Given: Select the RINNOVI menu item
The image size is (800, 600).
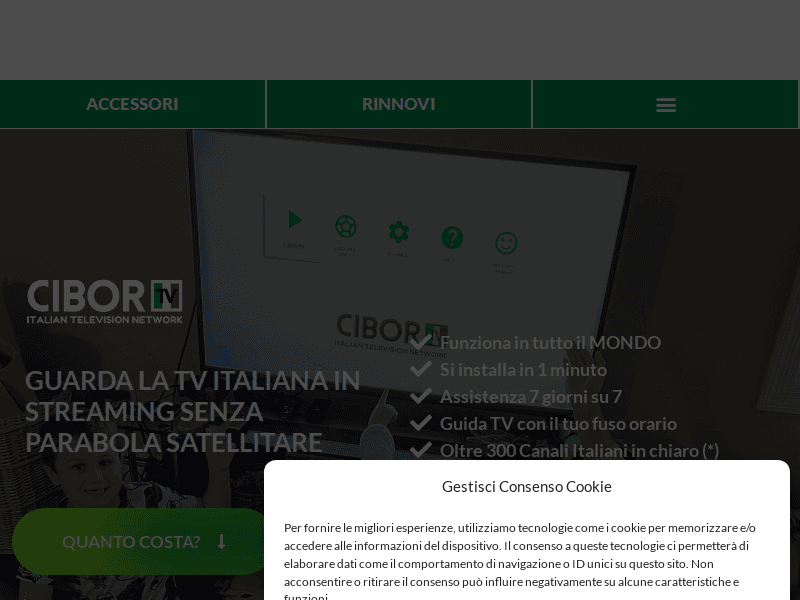Looking at the screenshot, I should coord(398,104).
